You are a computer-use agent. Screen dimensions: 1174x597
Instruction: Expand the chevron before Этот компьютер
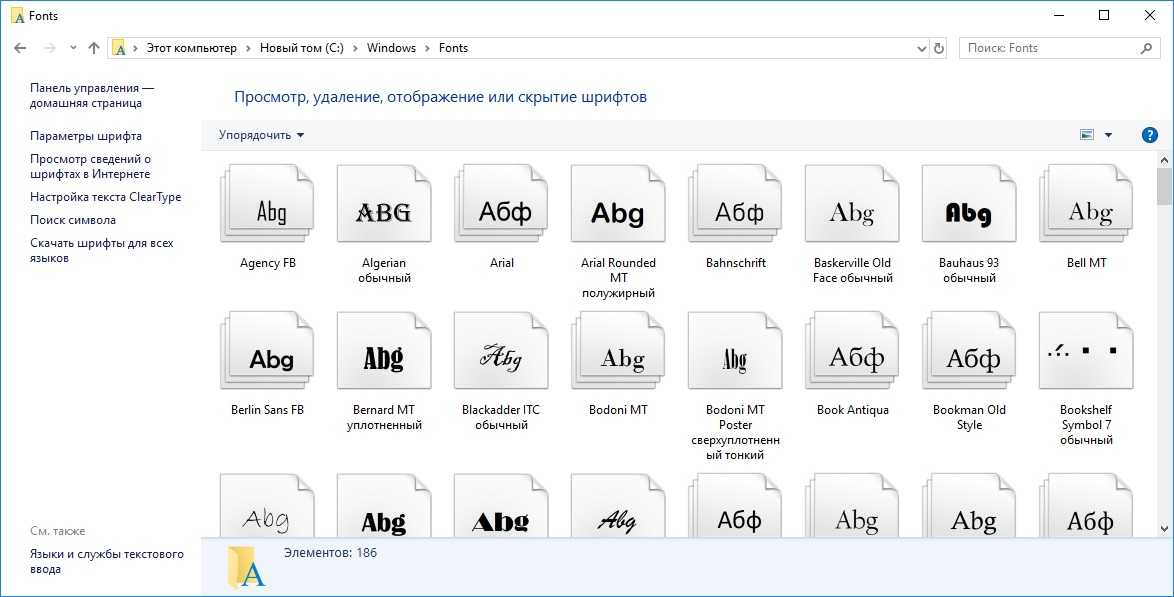(136, 48)
